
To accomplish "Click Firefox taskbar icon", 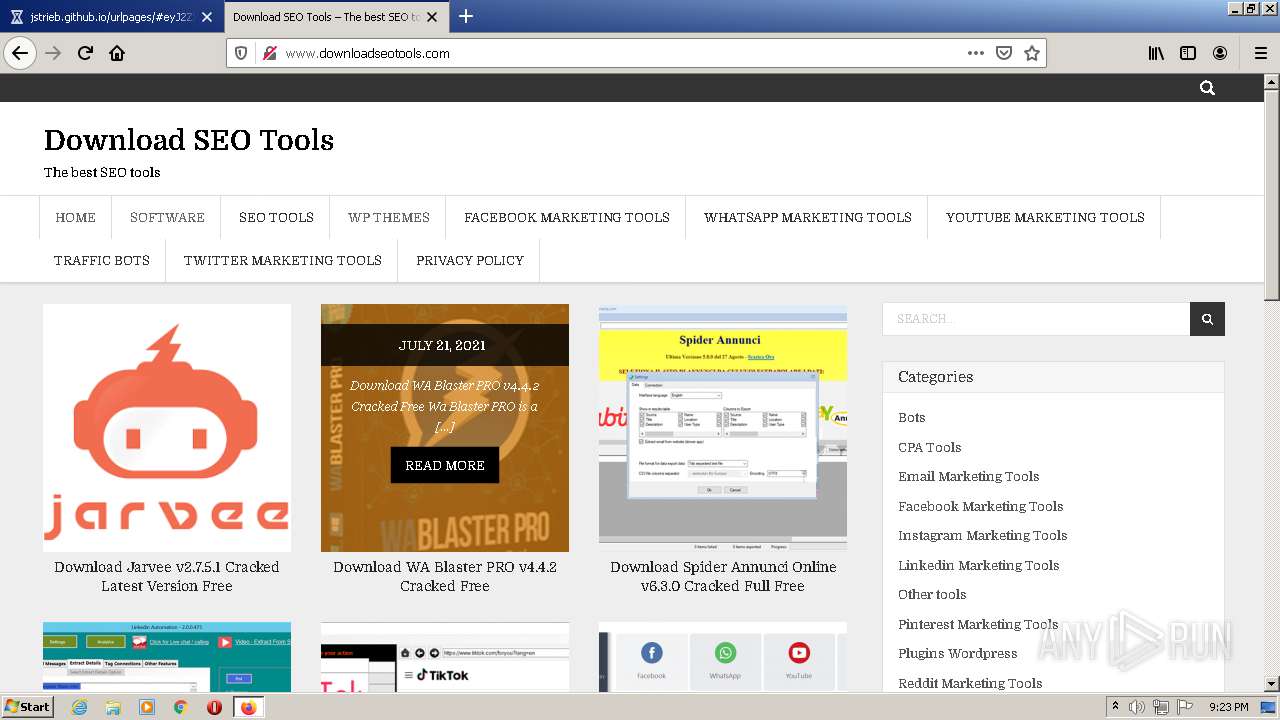I will coord(248,707).
